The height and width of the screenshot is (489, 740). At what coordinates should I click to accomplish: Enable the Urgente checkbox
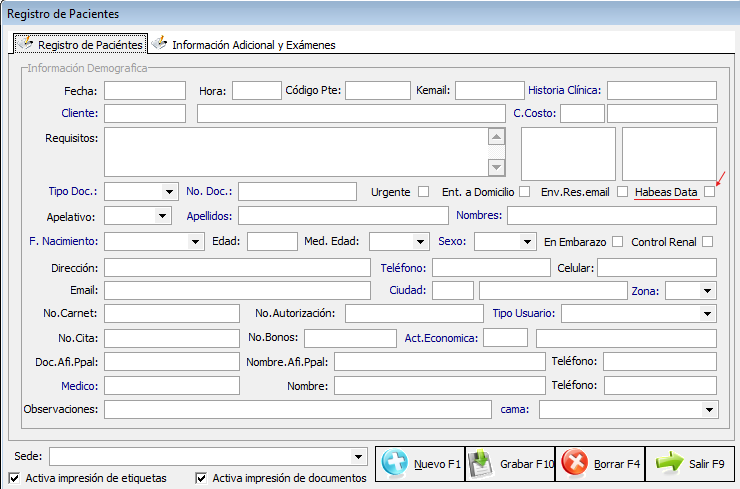tap(424, 191)
